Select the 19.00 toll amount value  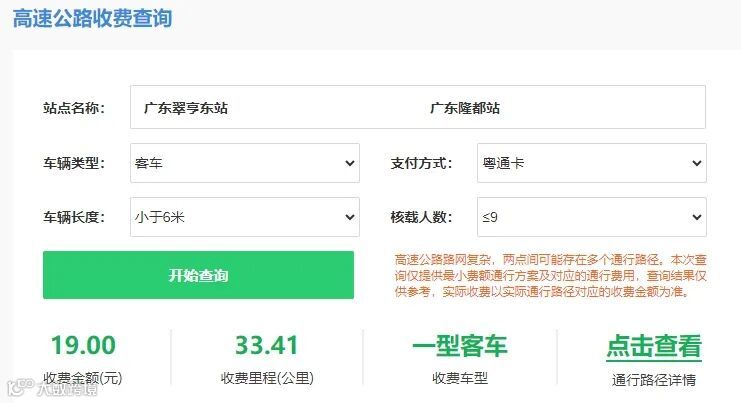(x=83, y=345)
